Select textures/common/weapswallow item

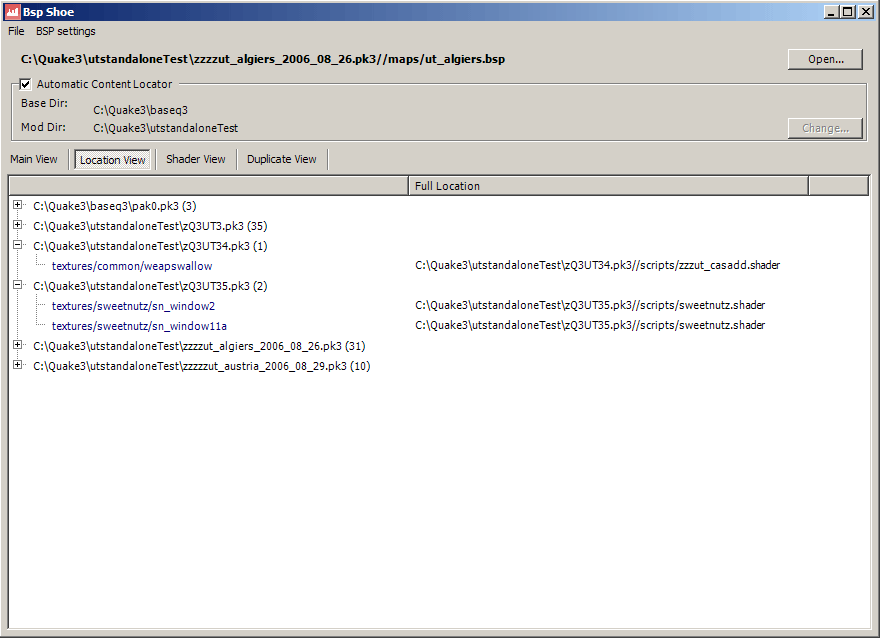tap(117, 266)
